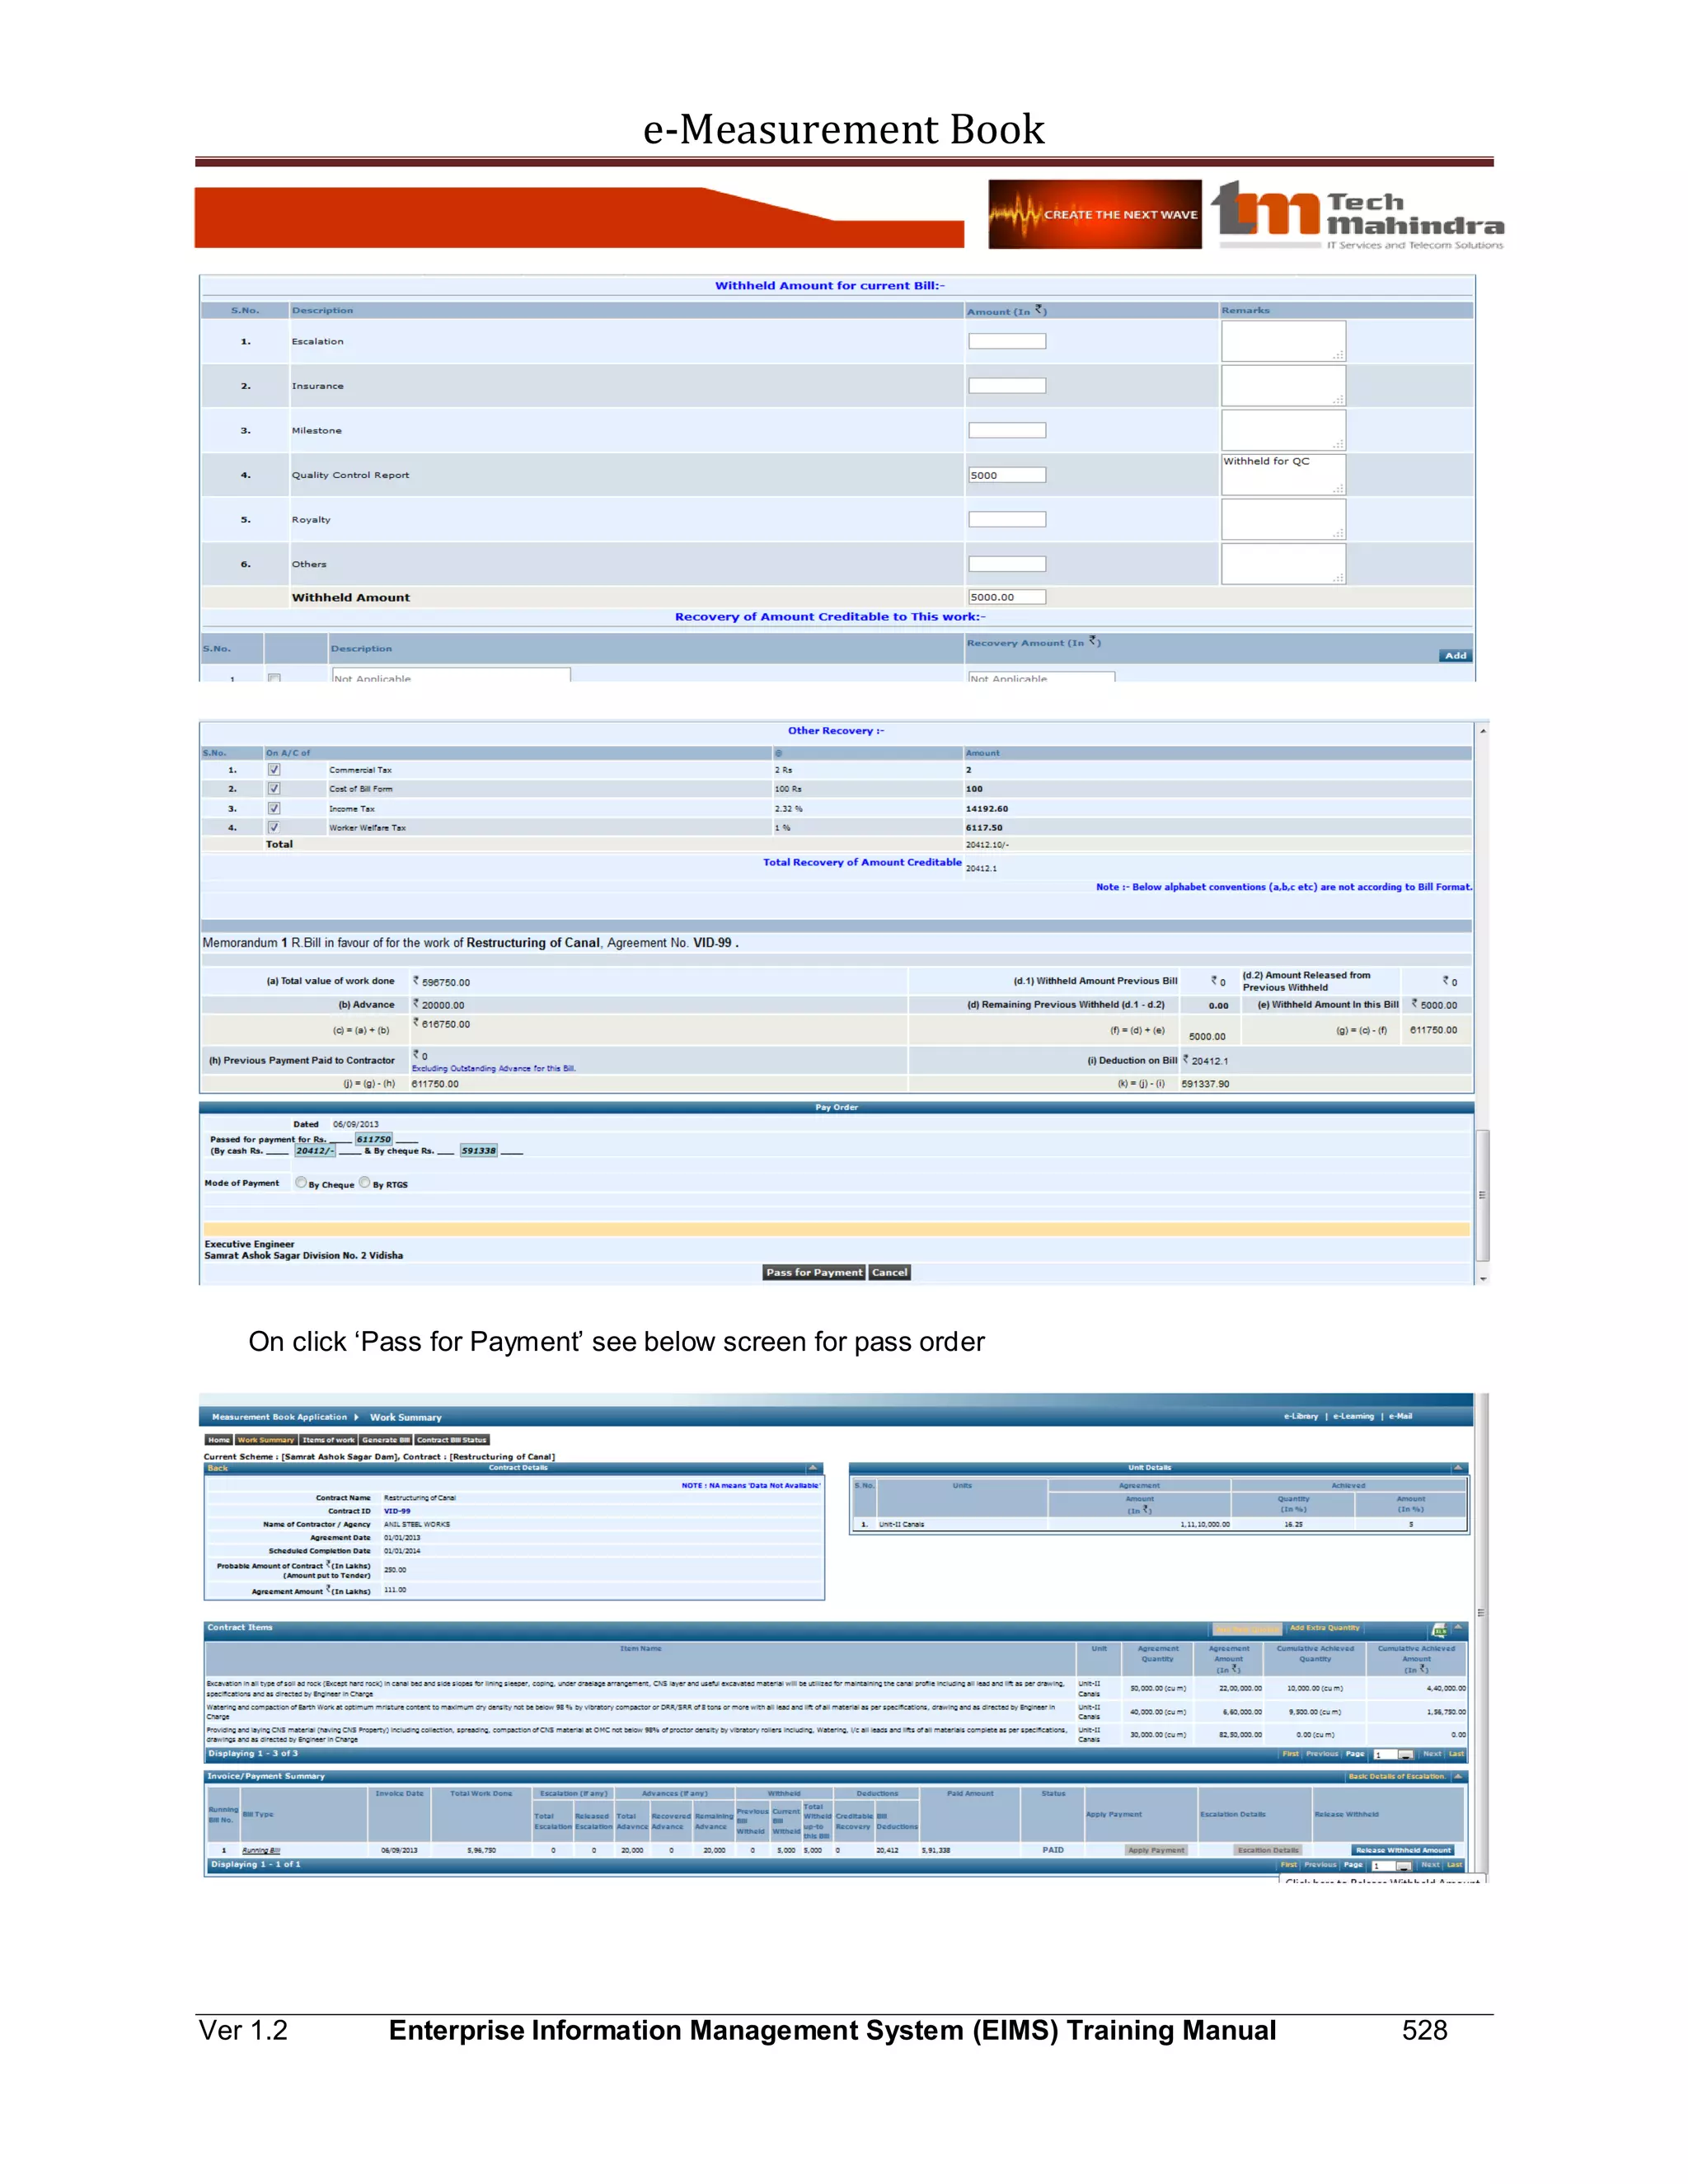
Task: Select the By RTGS payment mode
Action: pyautogui.click(x=365, y=1183)
